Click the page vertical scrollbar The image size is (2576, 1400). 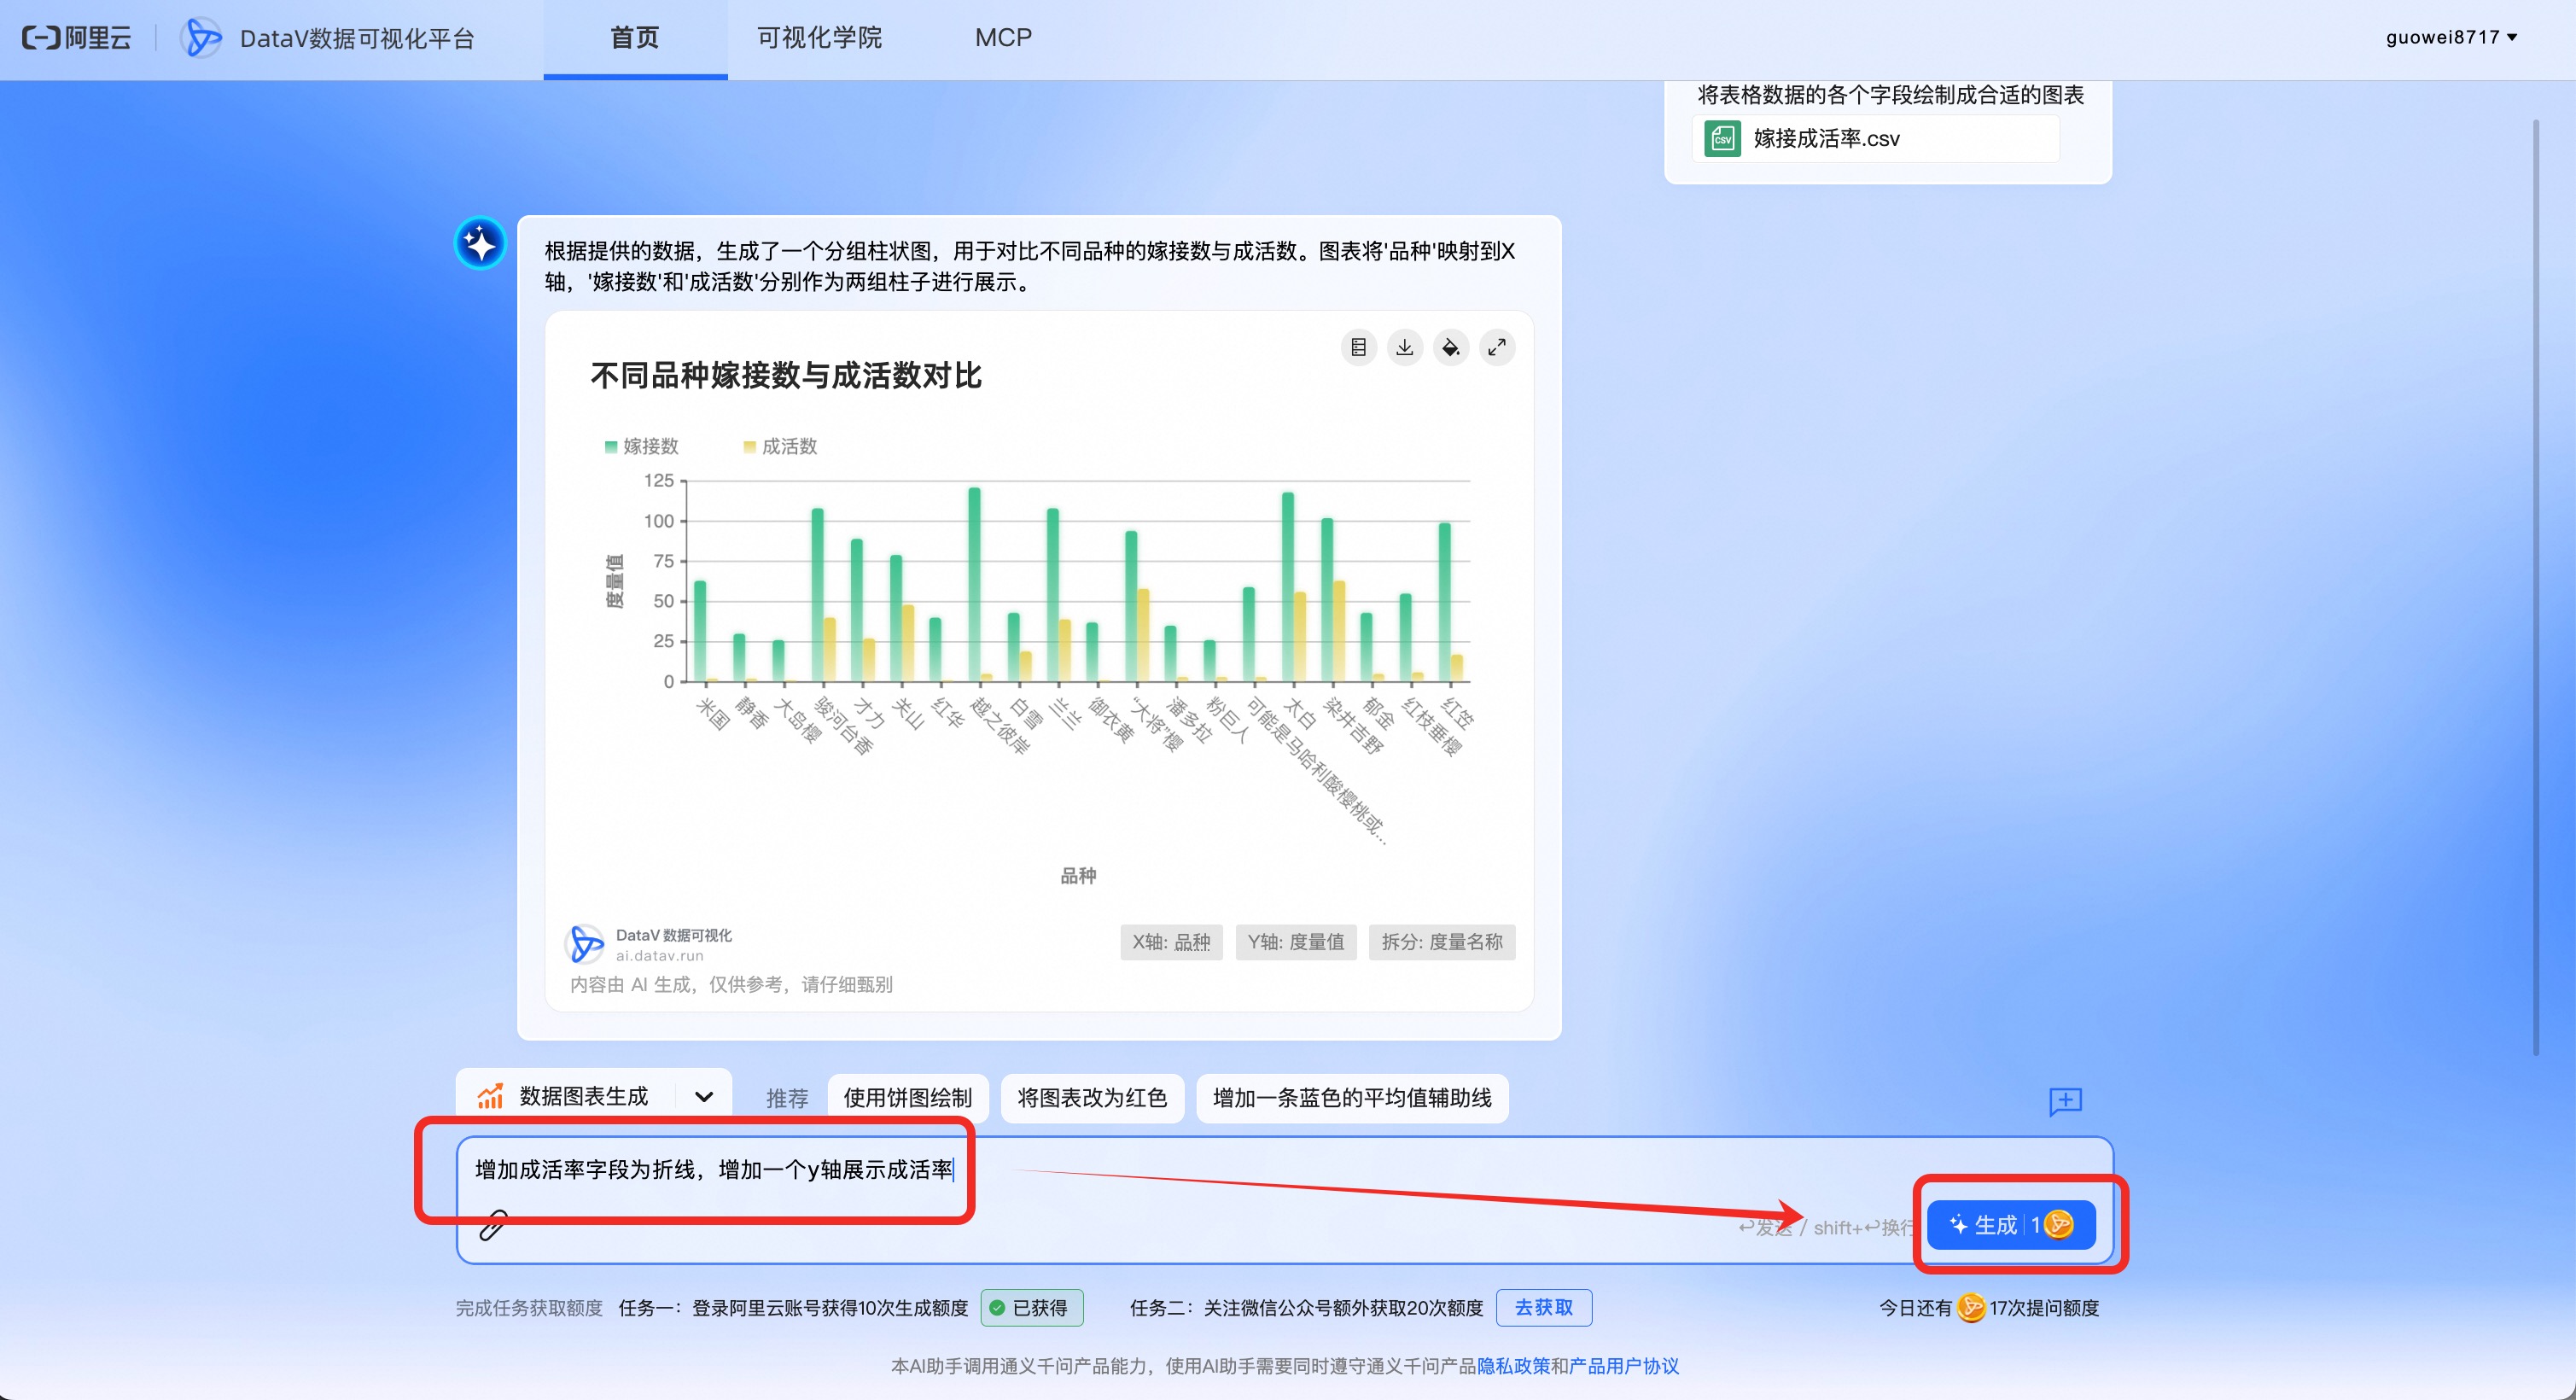pyautogui.click(x=2536, y=587)
